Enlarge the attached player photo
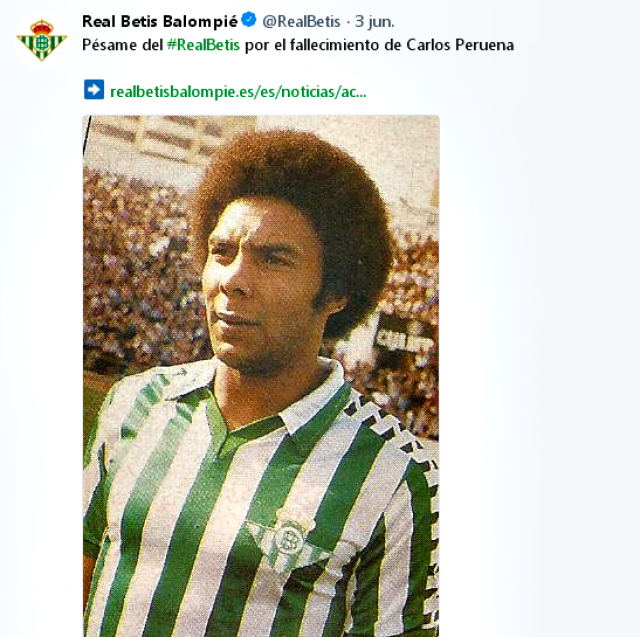The height and width of the screenshot is (637, 640). [261, 376]
